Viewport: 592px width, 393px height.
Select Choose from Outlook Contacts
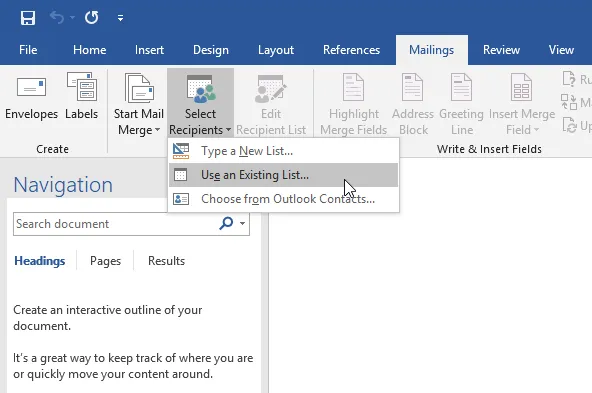[284, 199]
